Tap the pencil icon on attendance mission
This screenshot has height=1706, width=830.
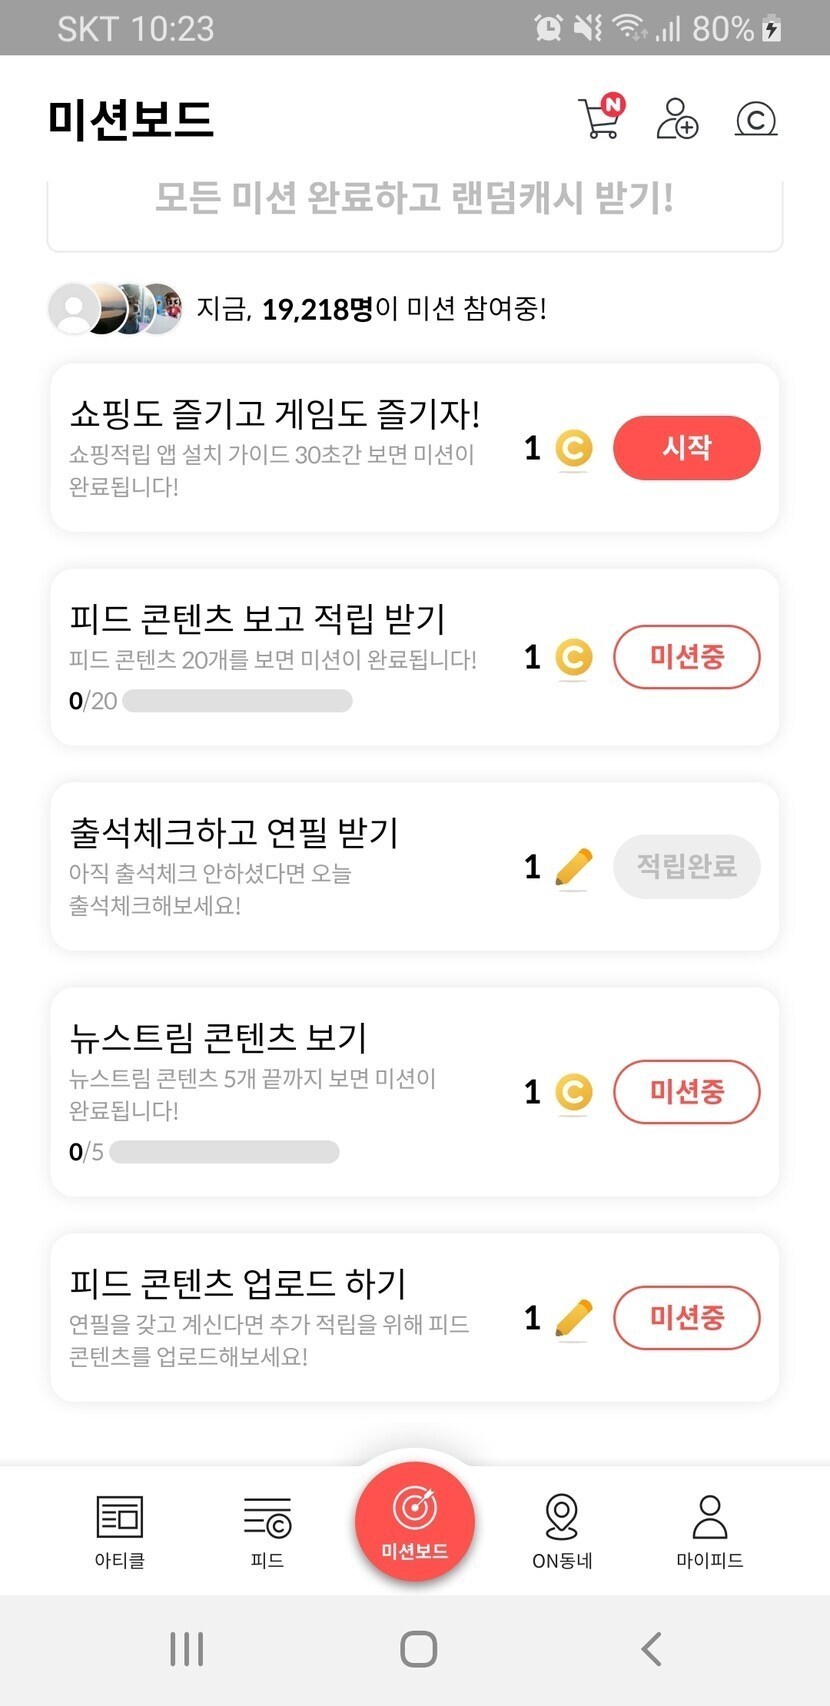pyautogui.click(x=573, y=867)
